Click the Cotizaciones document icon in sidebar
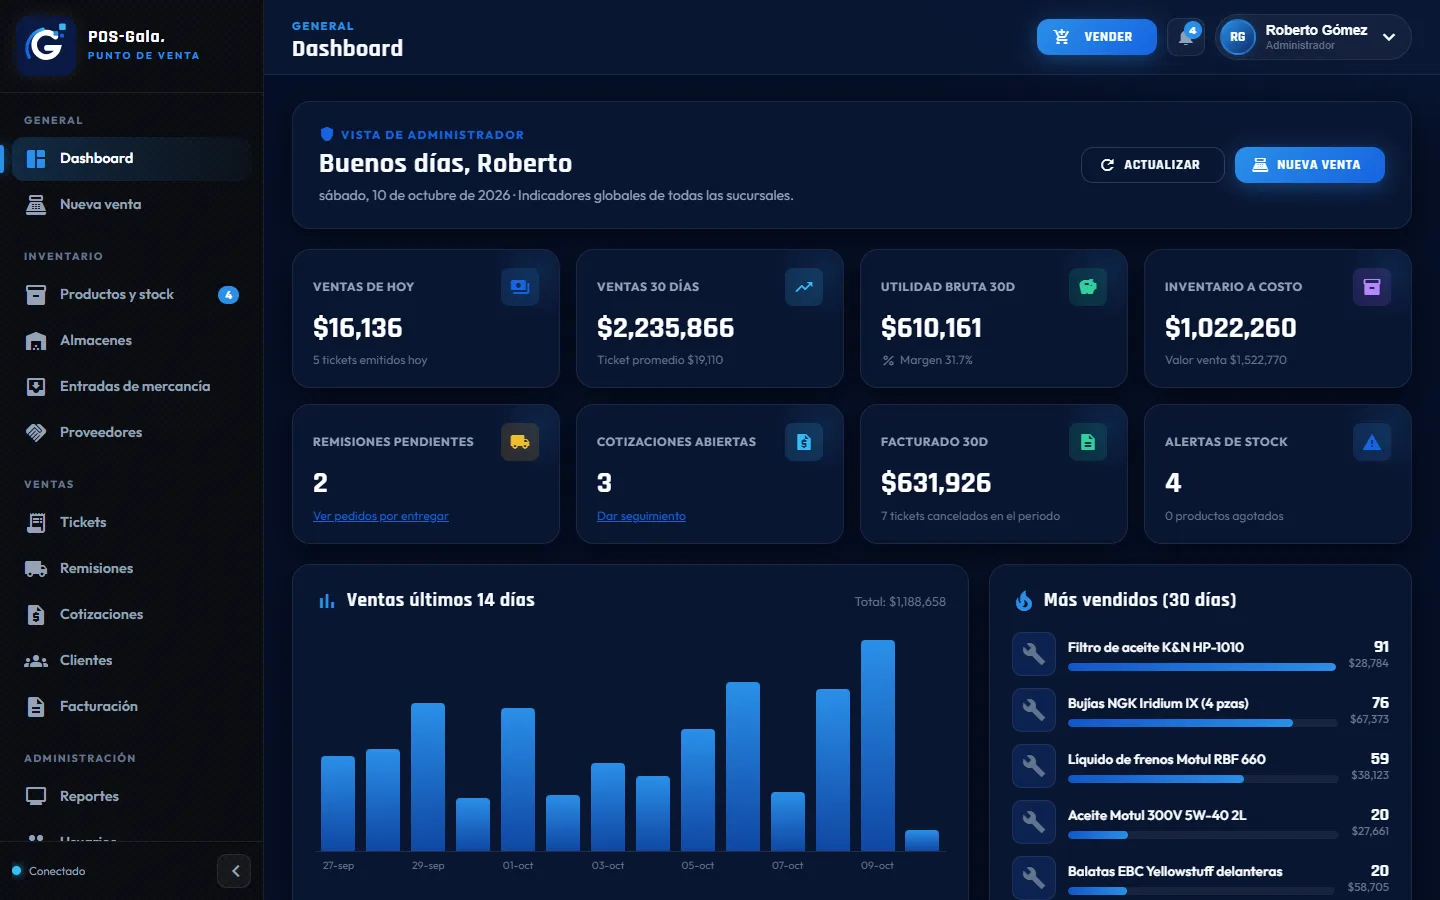 tap(36, 614)
